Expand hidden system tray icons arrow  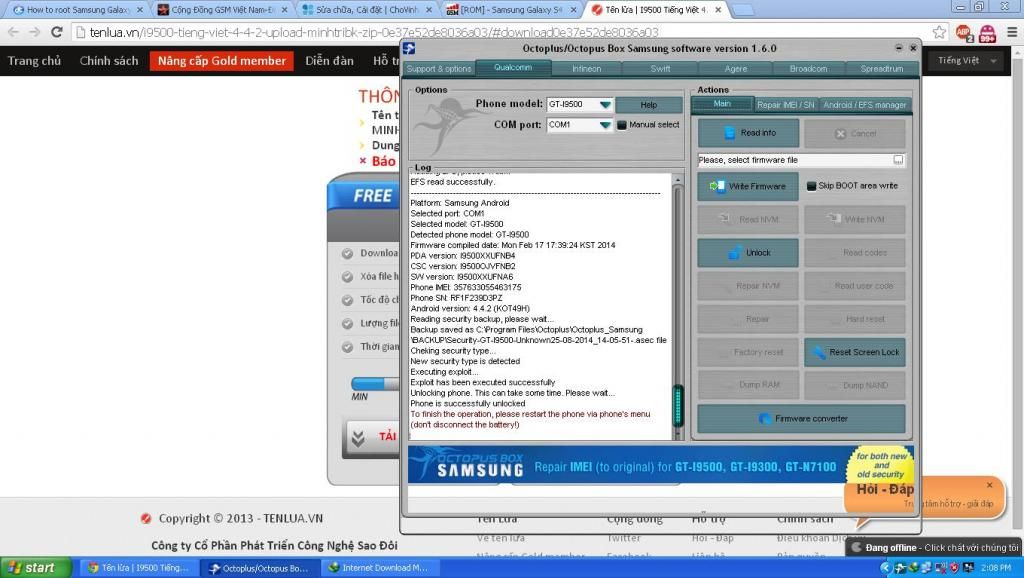coord(886,568)
